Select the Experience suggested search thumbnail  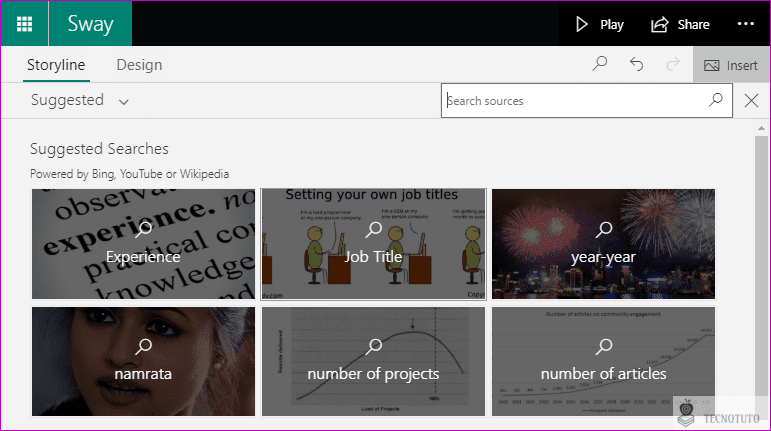144,244
